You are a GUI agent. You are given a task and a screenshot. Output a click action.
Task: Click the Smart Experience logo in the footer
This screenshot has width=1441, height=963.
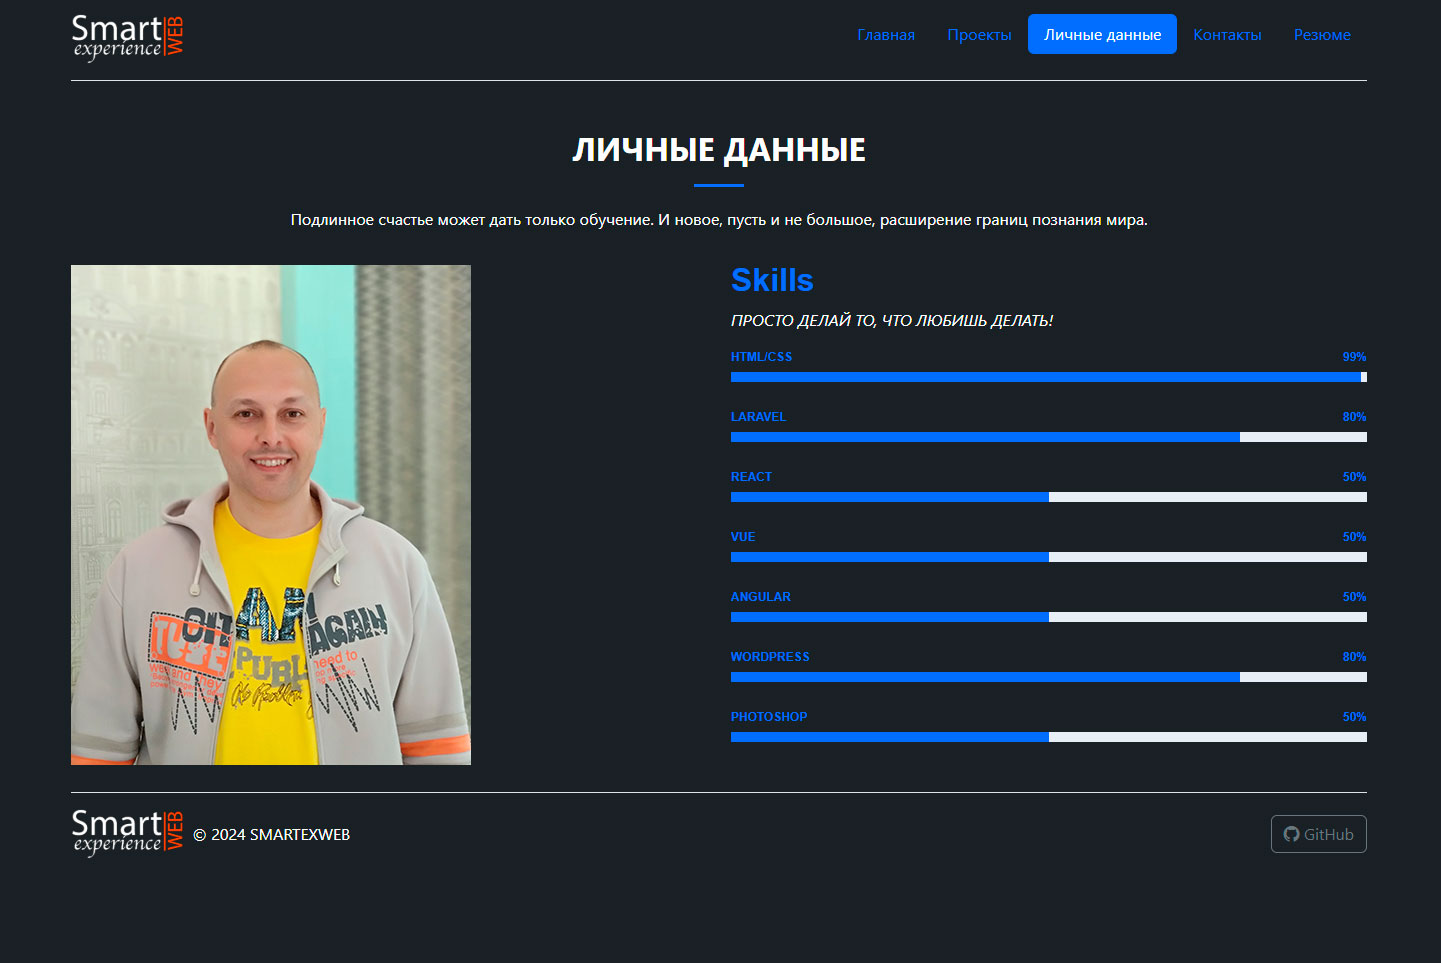[x=127, y=832]
